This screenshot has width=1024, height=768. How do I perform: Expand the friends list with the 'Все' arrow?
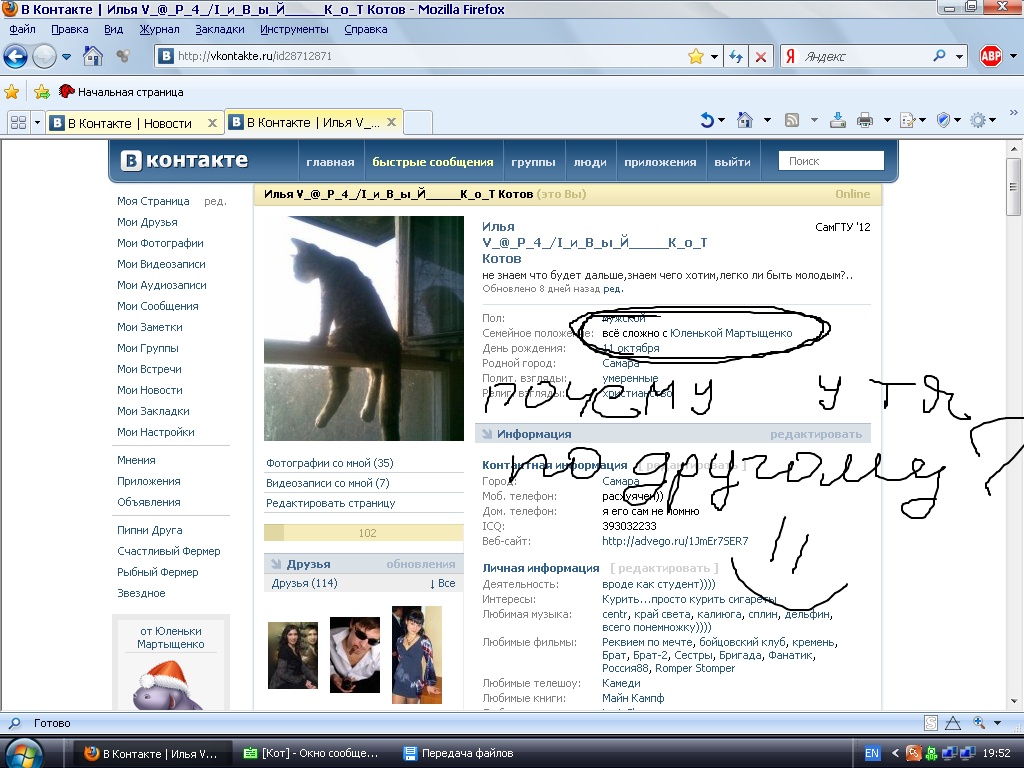click(x=442, y=583)
